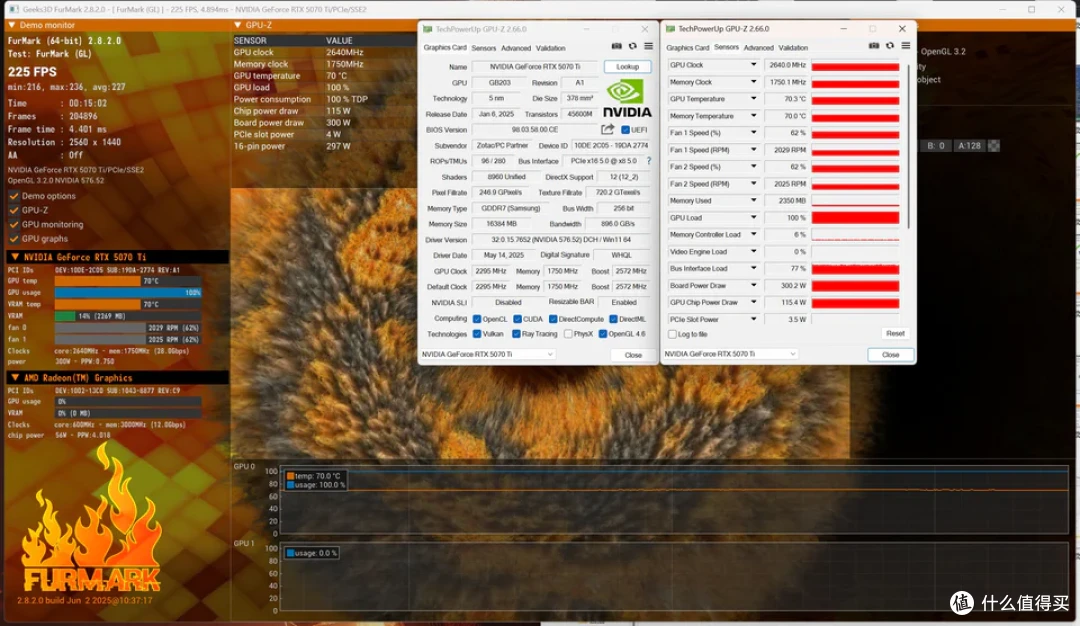The width and height of the screenshot is (1080, 626).
Task: Open Validation tab in Sensors window
Action: [x=793, y=48]
